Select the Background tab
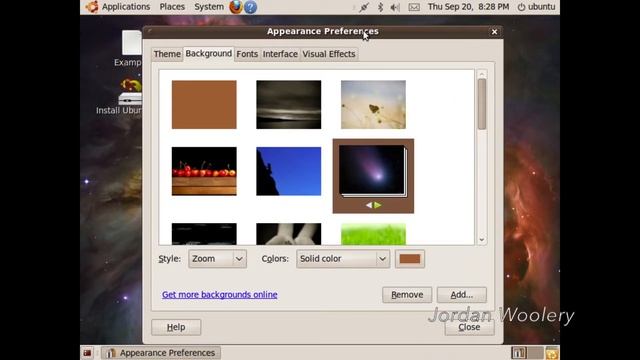This screenshot has height=360, width=640. [209, 53]
